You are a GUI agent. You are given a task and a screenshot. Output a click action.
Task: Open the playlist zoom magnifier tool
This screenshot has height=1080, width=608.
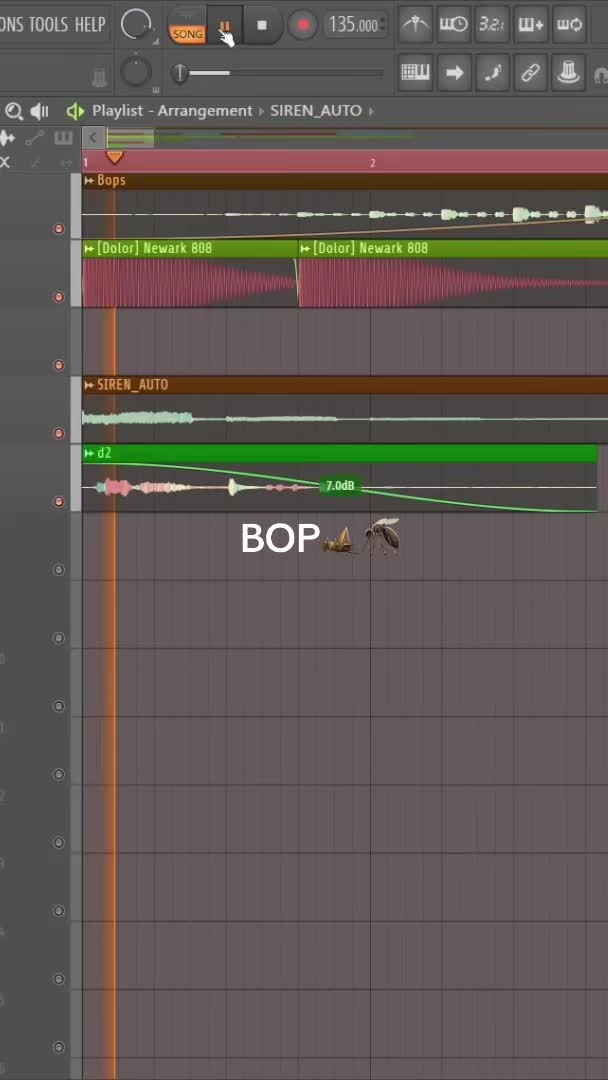(x=14, y=111)
